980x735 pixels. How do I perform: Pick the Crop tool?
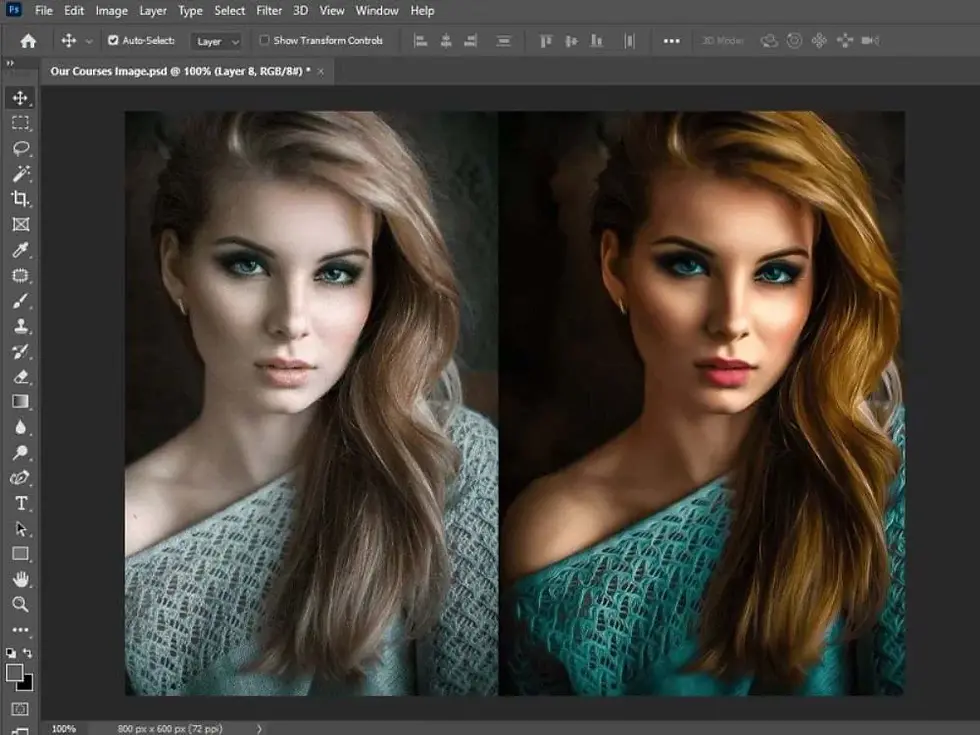(20, 199)
